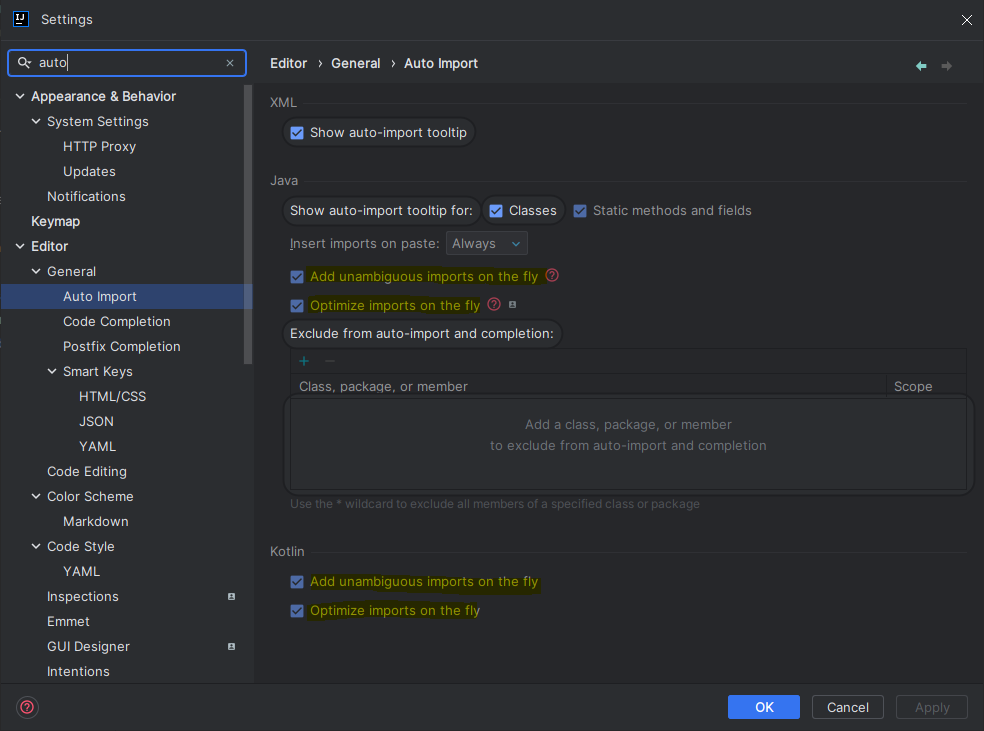Go forward with the right navigation arrow
Screen dimensions: 984x731
946,66
